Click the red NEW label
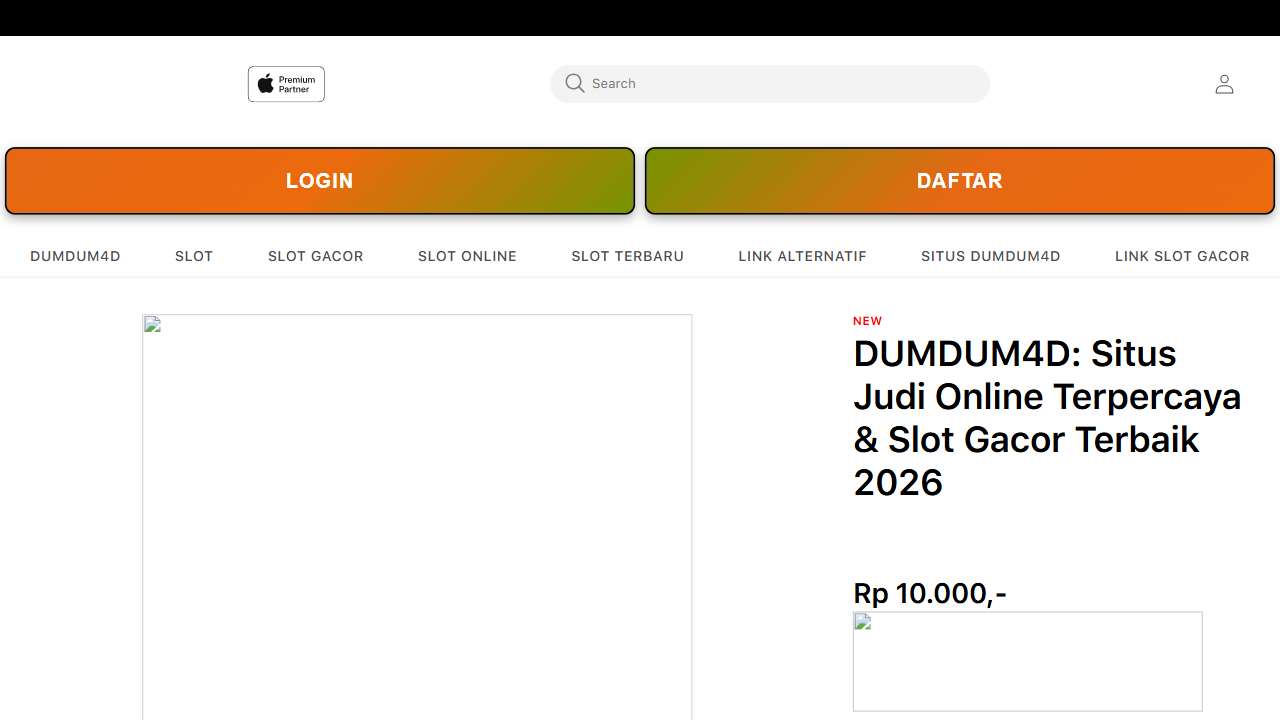Image resolution: width=1280 pixels, height=720 pixels. pyautogui.click(x=868, y=321)
